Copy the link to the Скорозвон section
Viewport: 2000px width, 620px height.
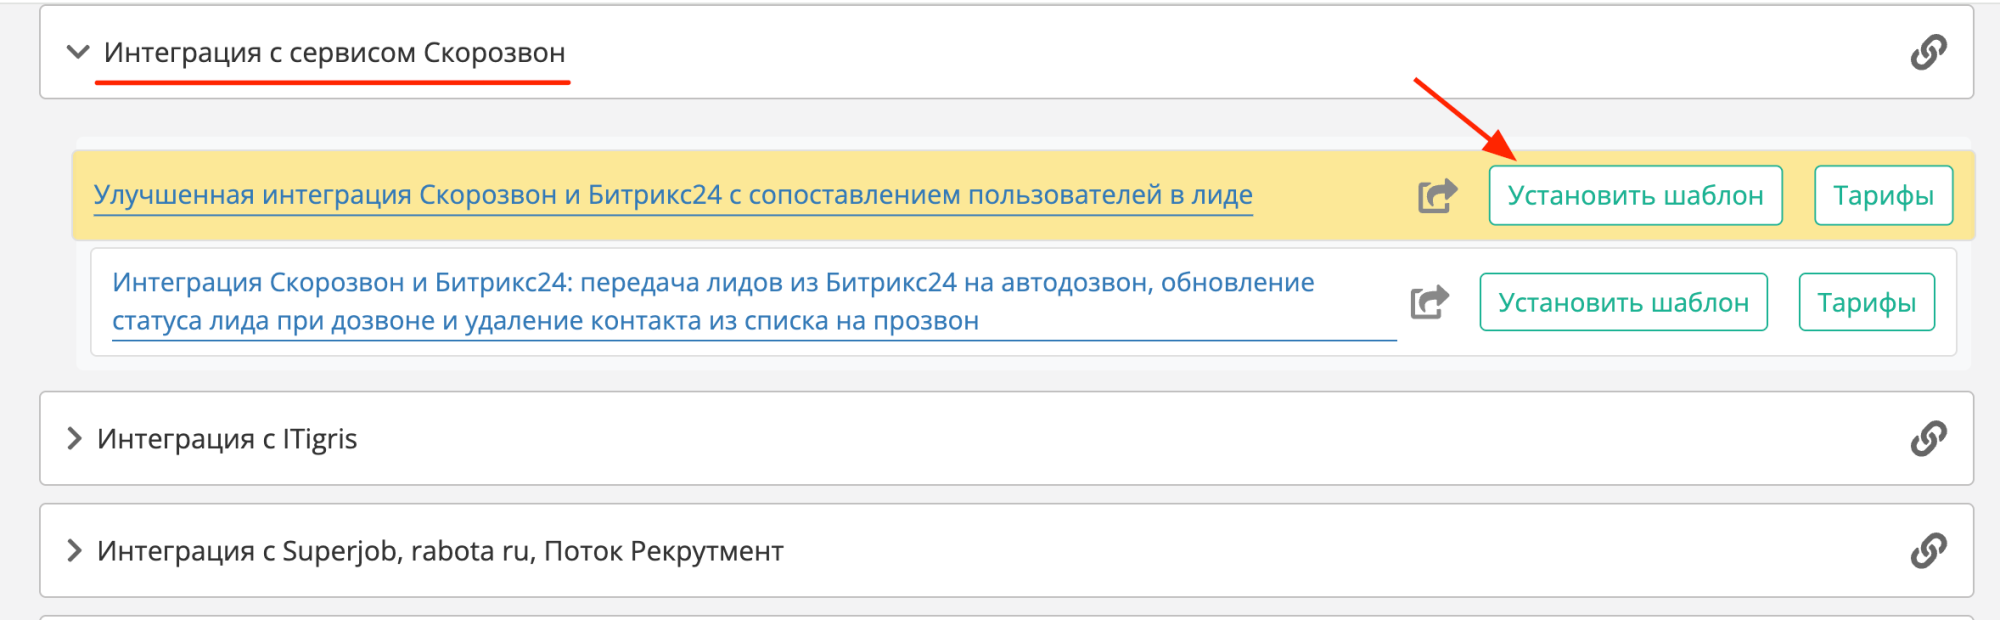click(1928, 52)
